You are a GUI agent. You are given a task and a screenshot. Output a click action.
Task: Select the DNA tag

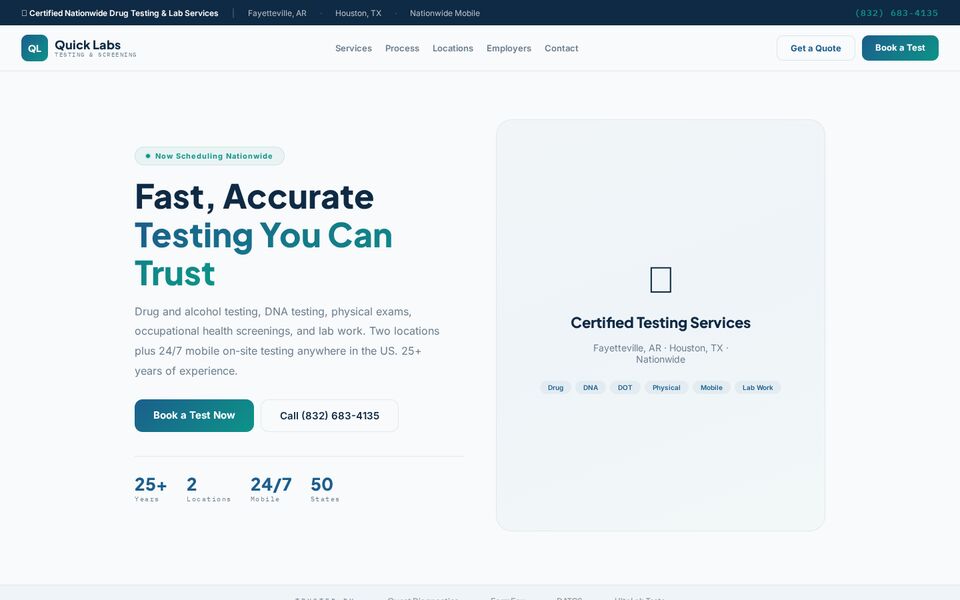pyautogui.click(x=590, y=388)
